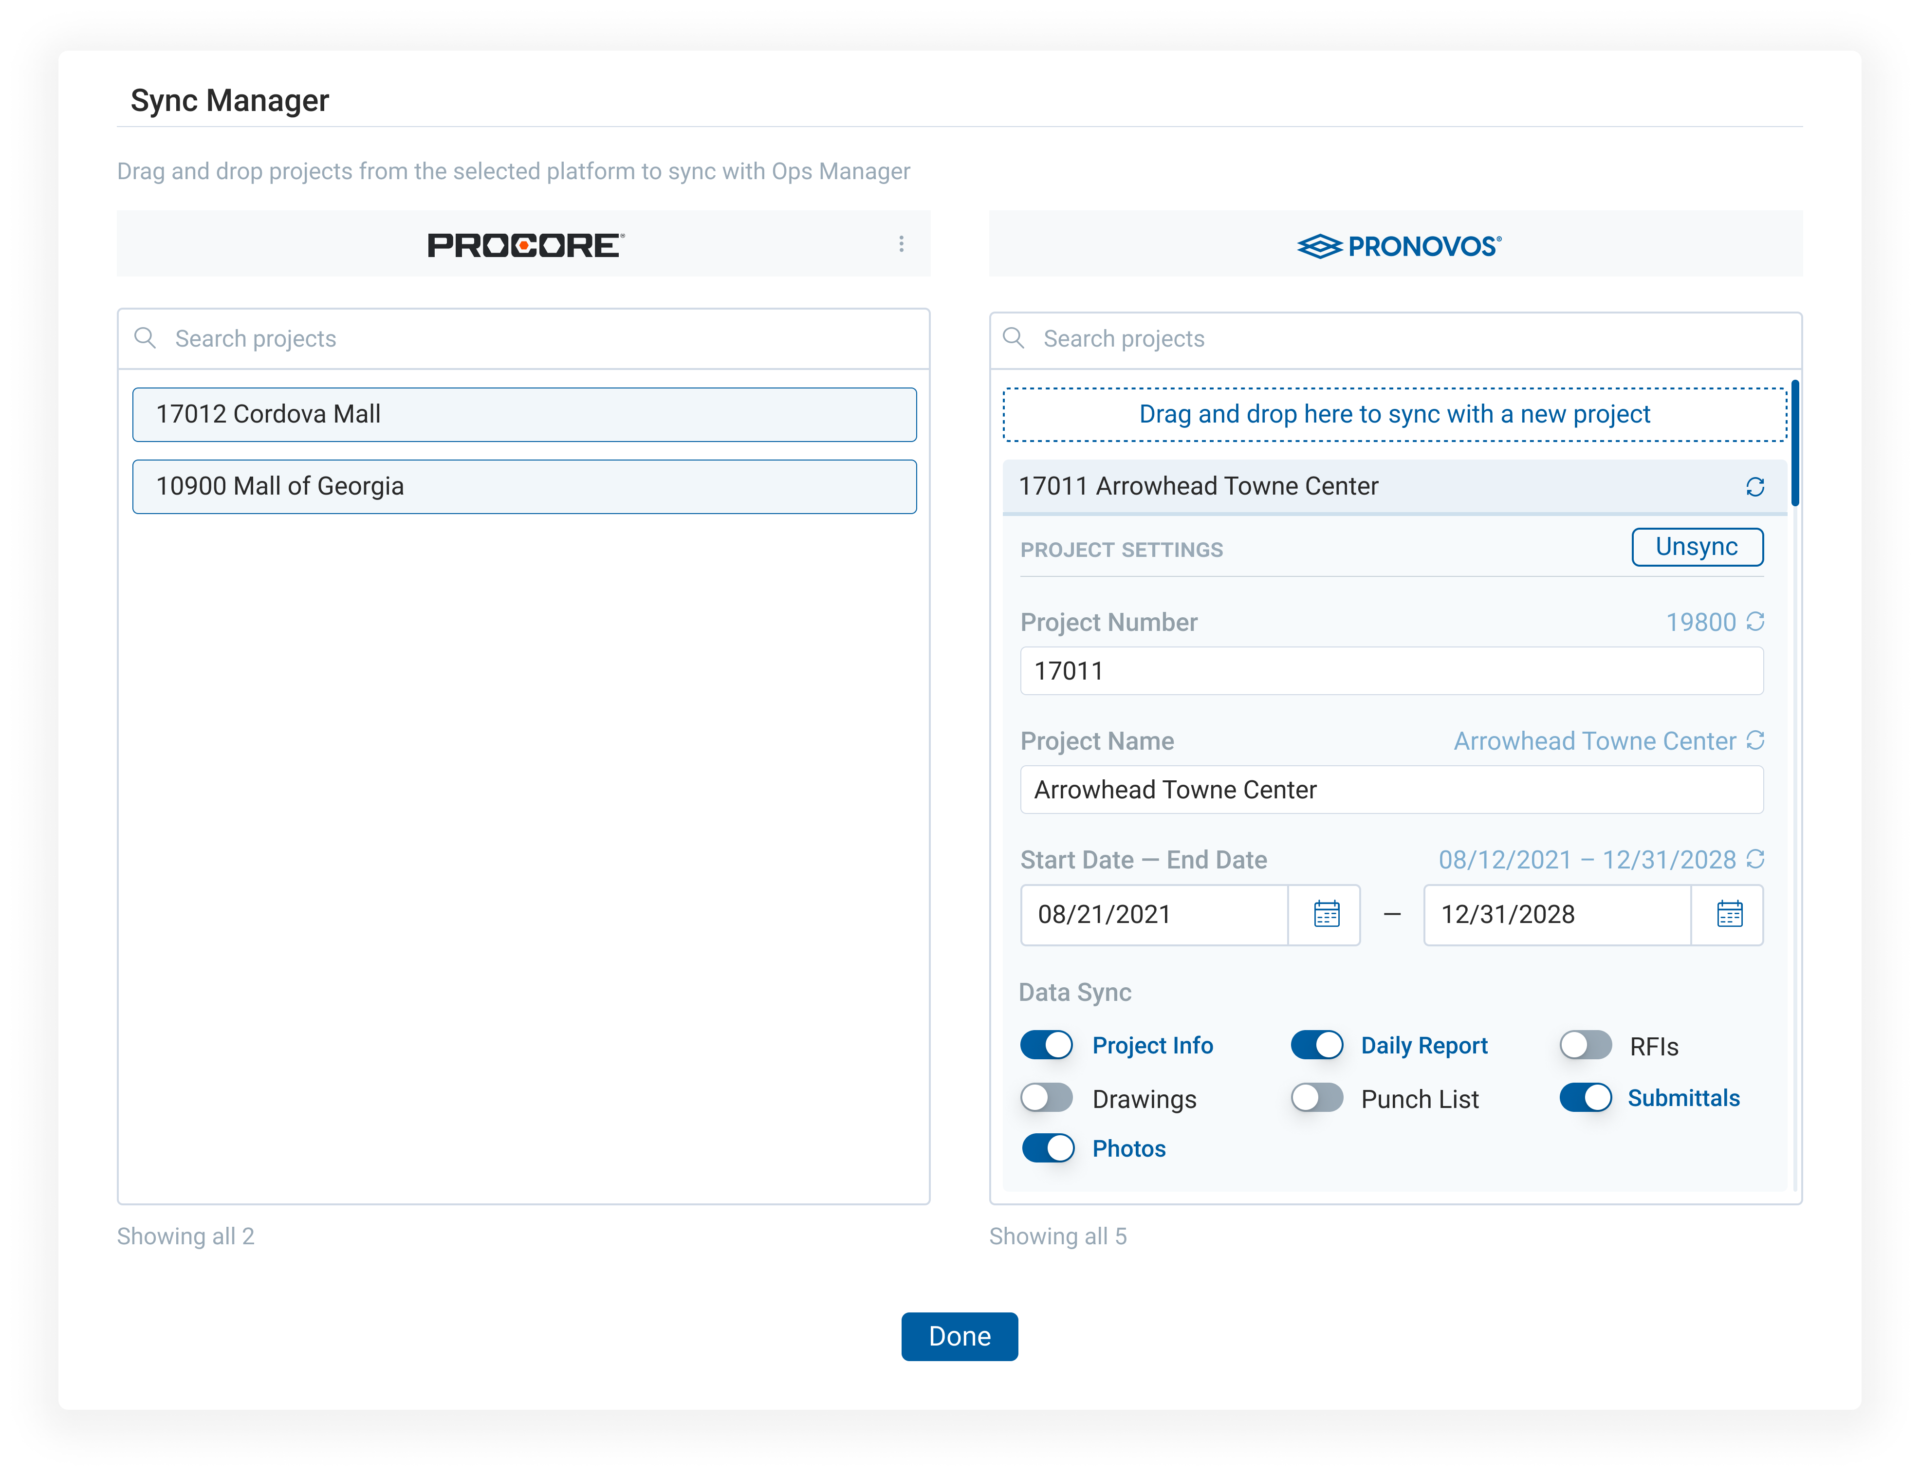Click Showing all 5 text
The image size is (1920, 1476).
pos(1058,1236)
